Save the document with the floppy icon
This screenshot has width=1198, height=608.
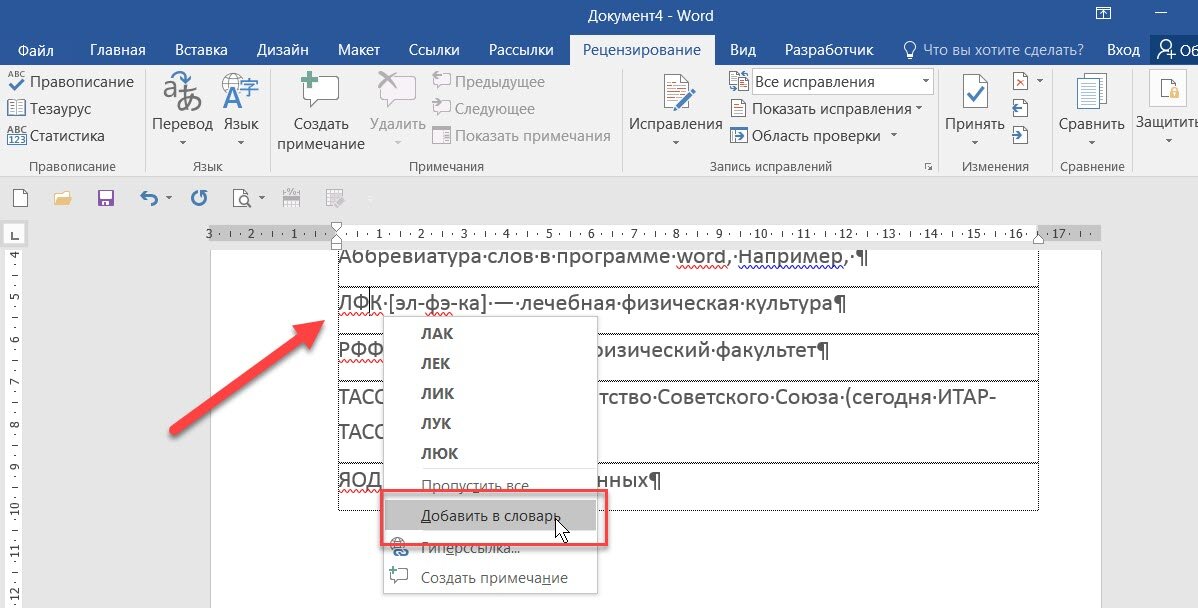[105, 199]
